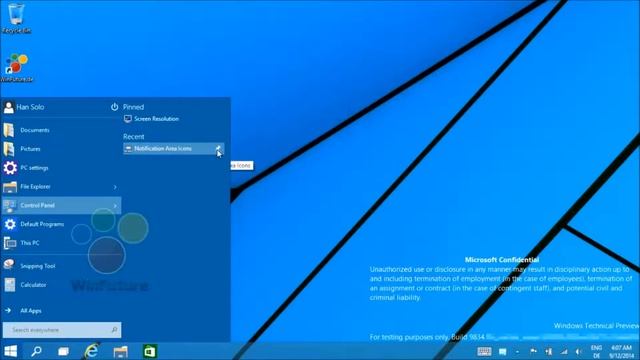Select Control Panel in Start menu
The height and width of the screenshot is (360, 640).
click(61, 205)
